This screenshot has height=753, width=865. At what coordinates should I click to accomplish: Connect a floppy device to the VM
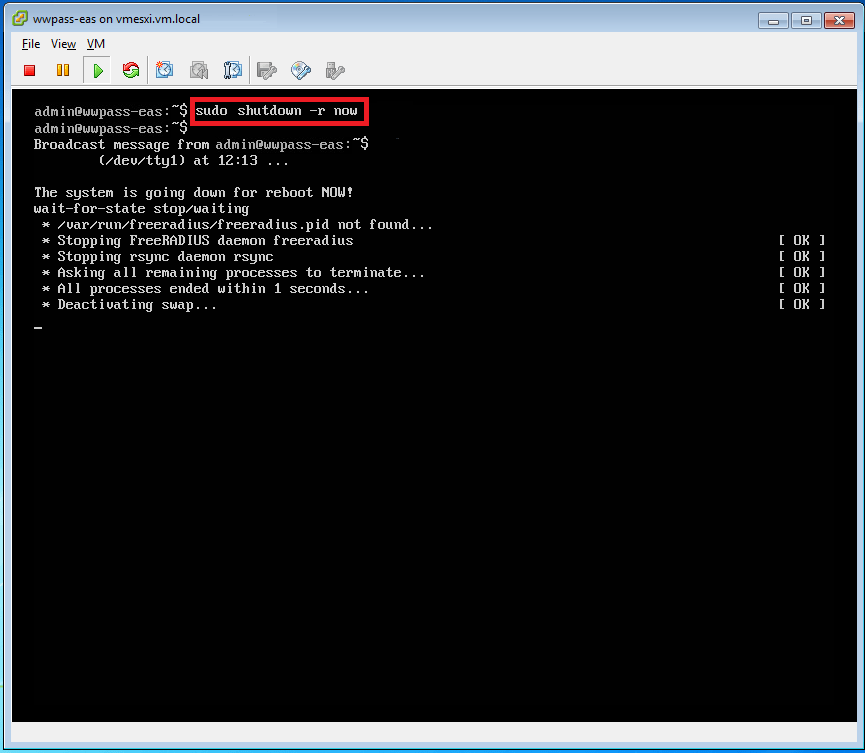(x=267, y=70)
